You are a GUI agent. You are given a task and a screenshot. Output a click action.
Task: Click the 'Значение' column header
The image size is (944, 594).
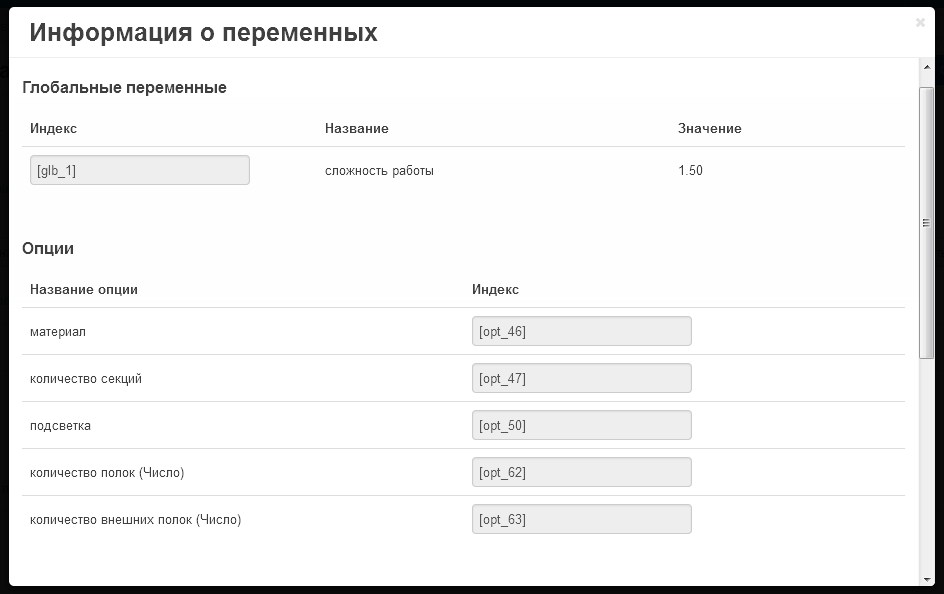[710, 128]
